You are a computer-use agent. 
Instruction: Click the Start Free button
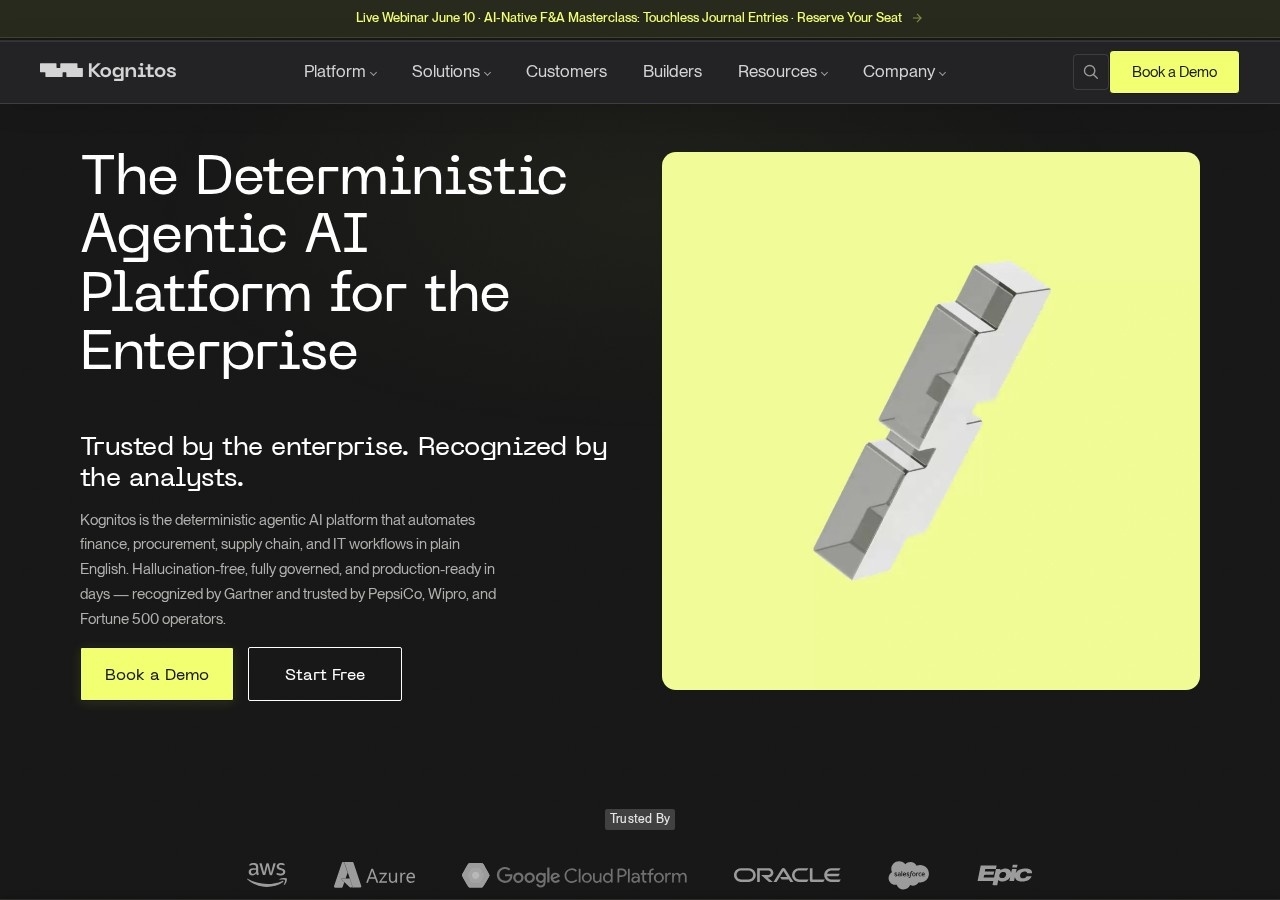click(325, 674)
